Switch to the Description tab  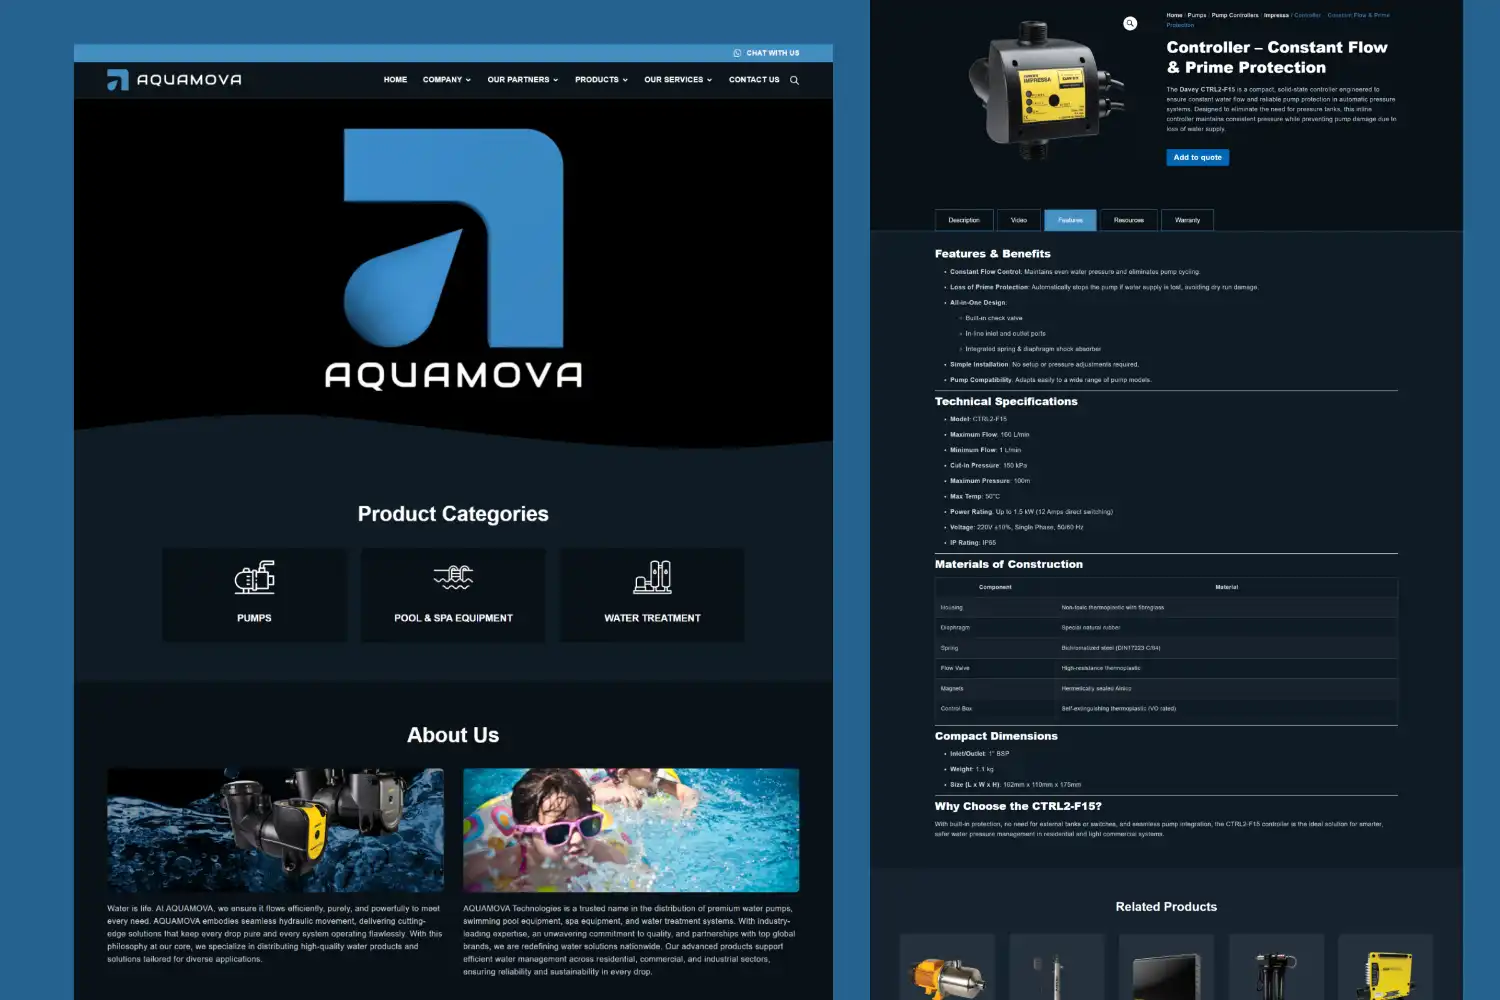tap(964, 220)
